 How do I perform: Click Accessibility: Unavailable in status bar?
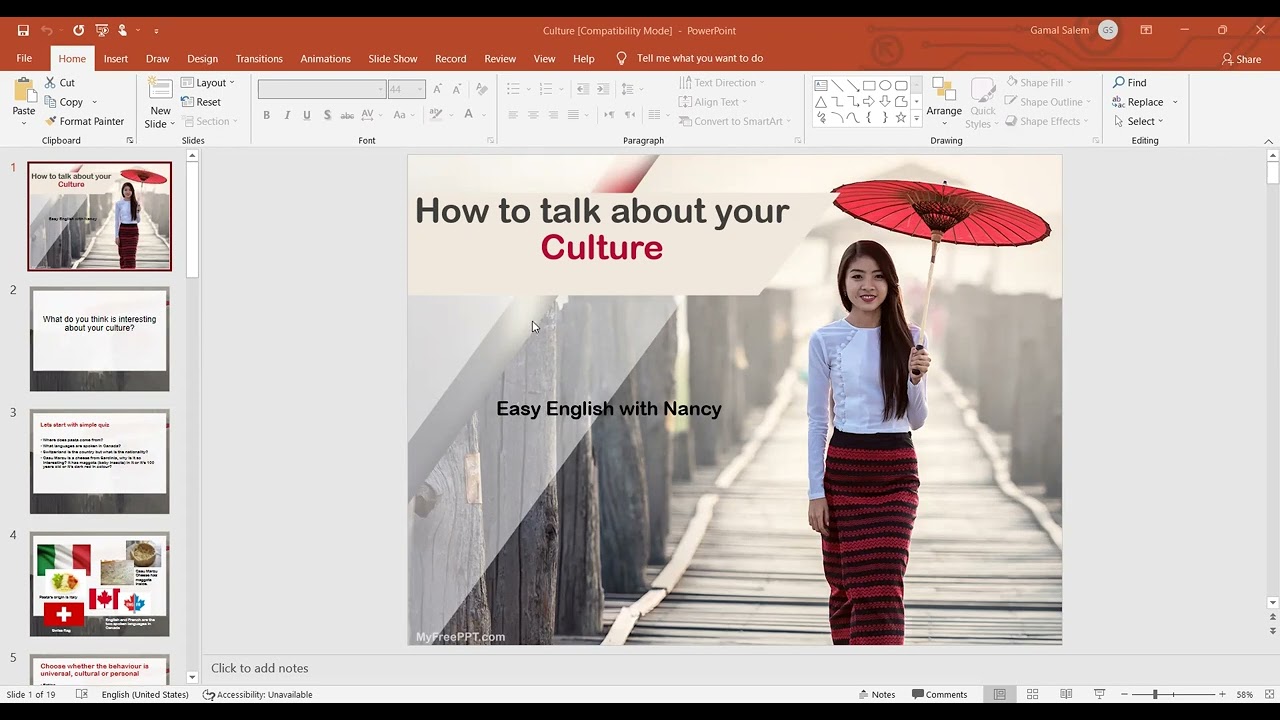[x=258, y=694]
